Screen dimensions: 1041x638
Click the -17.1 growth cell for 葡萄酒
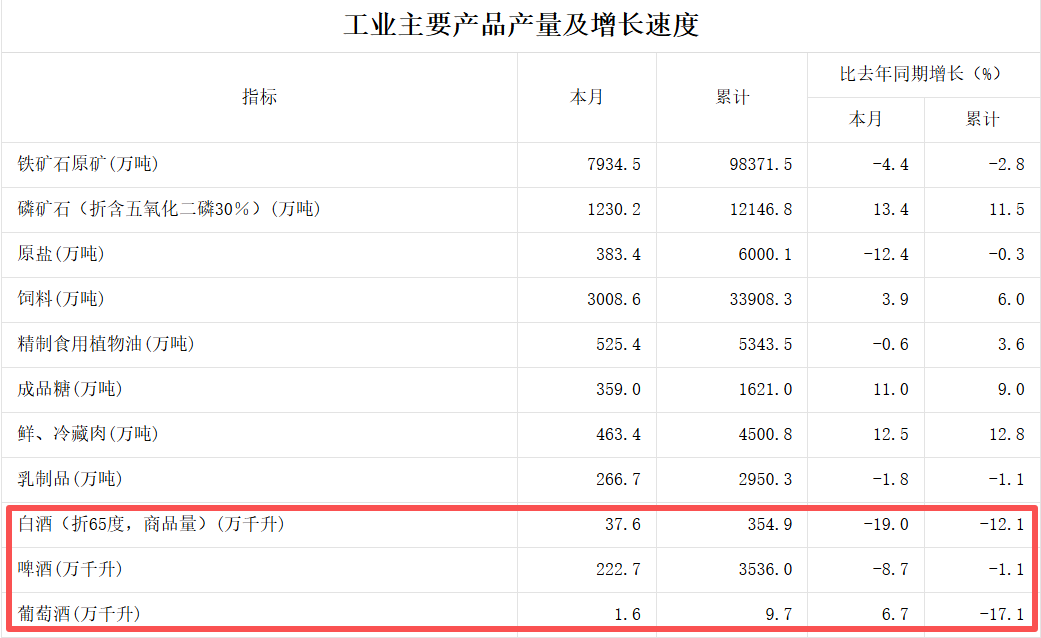(1001, 613)
